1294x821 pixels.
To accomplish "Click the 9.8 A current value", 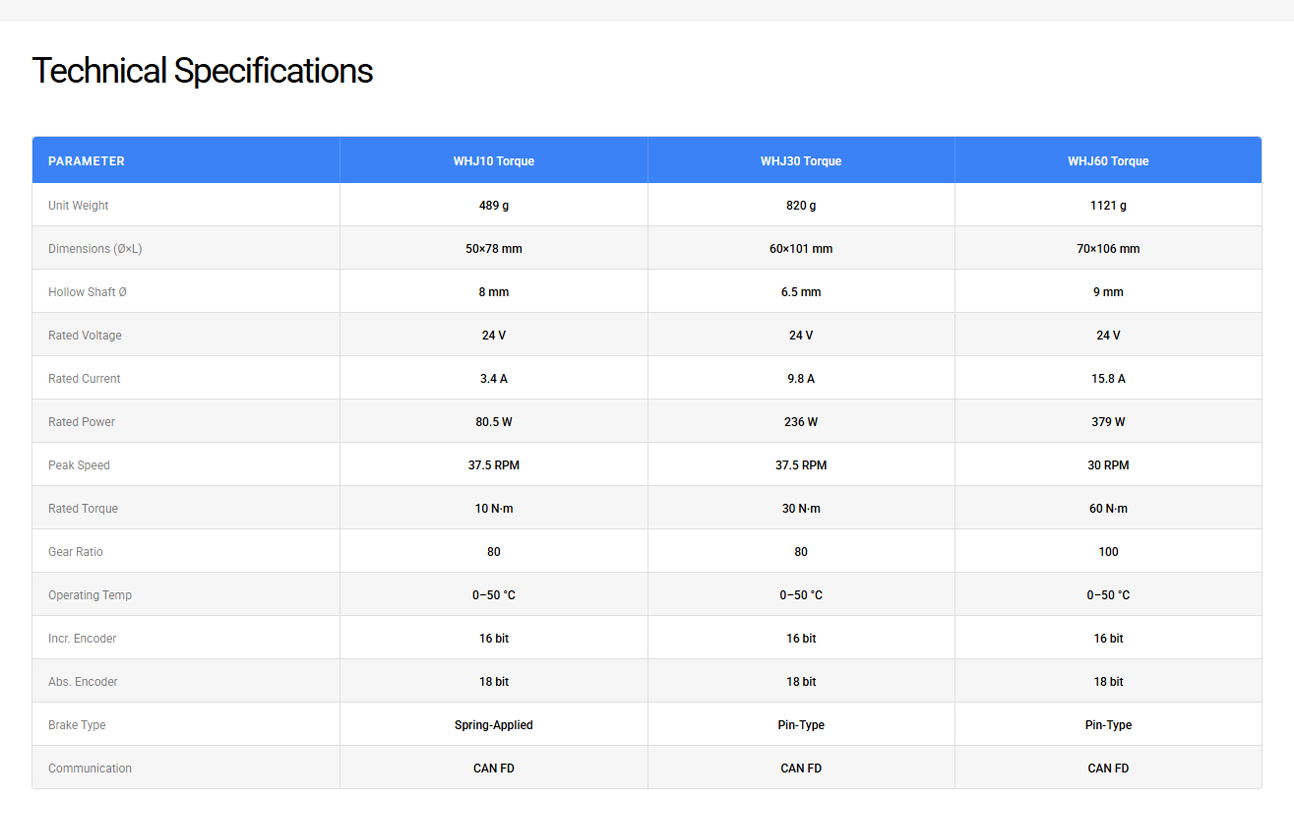I will pyautogui.click(x=801, y=378).
